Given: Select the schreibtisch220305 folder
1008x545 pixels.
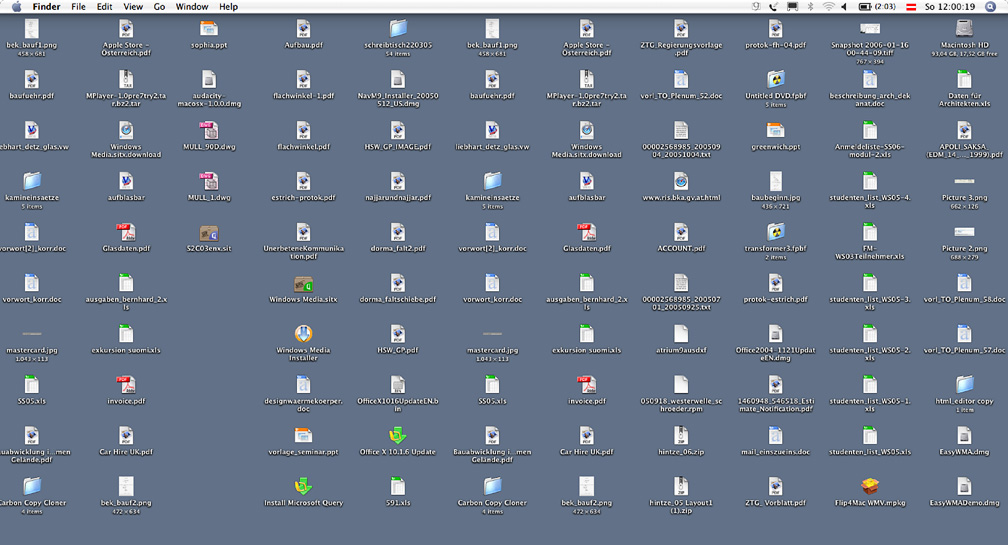Looking at the screenshot, I should tap(397, 28).
